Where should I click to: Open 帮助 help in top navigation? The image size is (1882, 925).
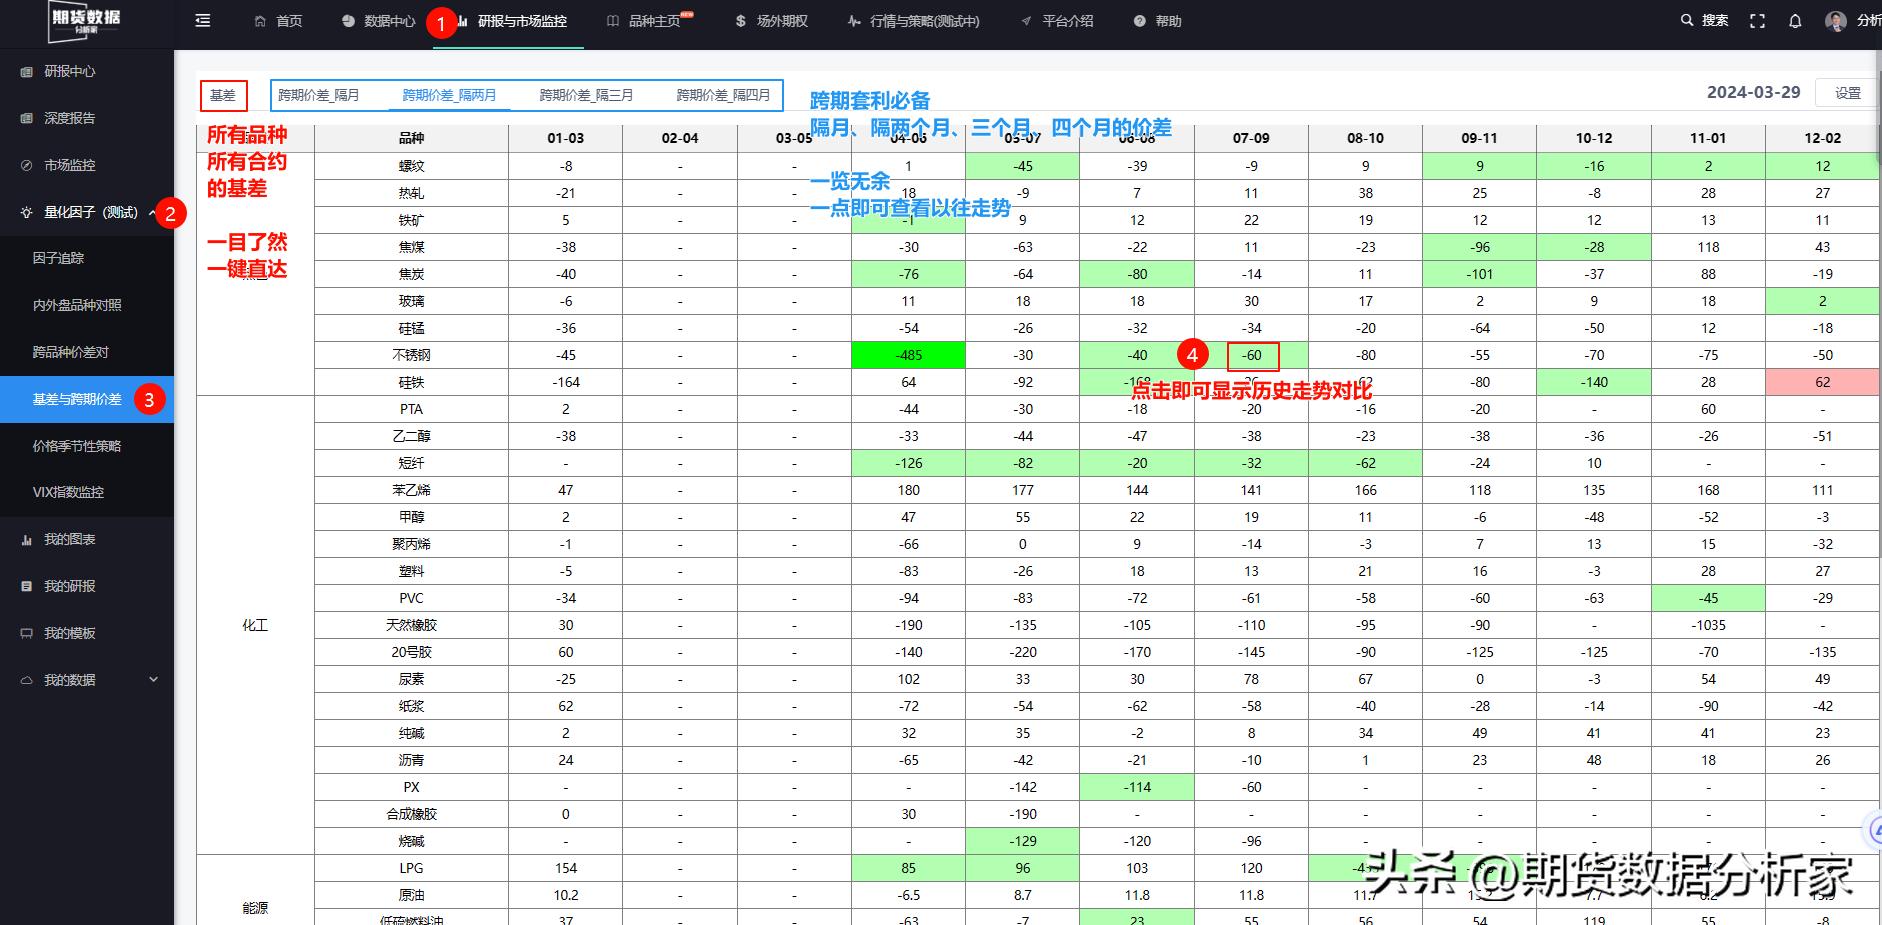(x=1158, y=21)
